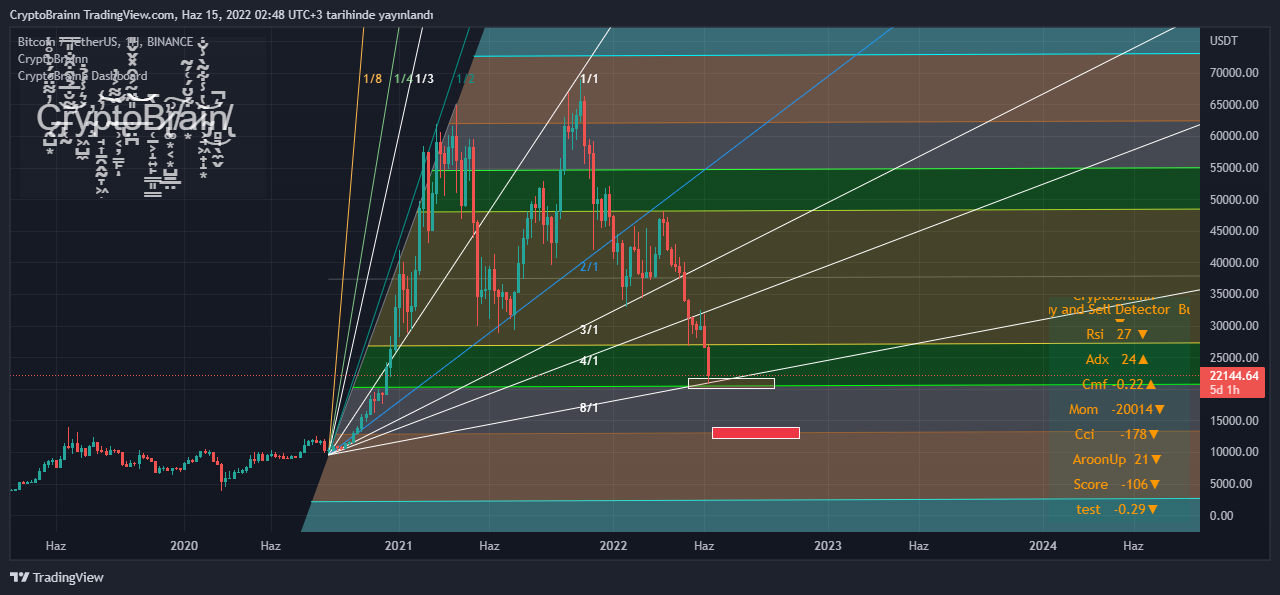Screen dimensions: 1280x595
Task: Click the Haz label between 2023 and 2024
Action: [x=919, y=545]
